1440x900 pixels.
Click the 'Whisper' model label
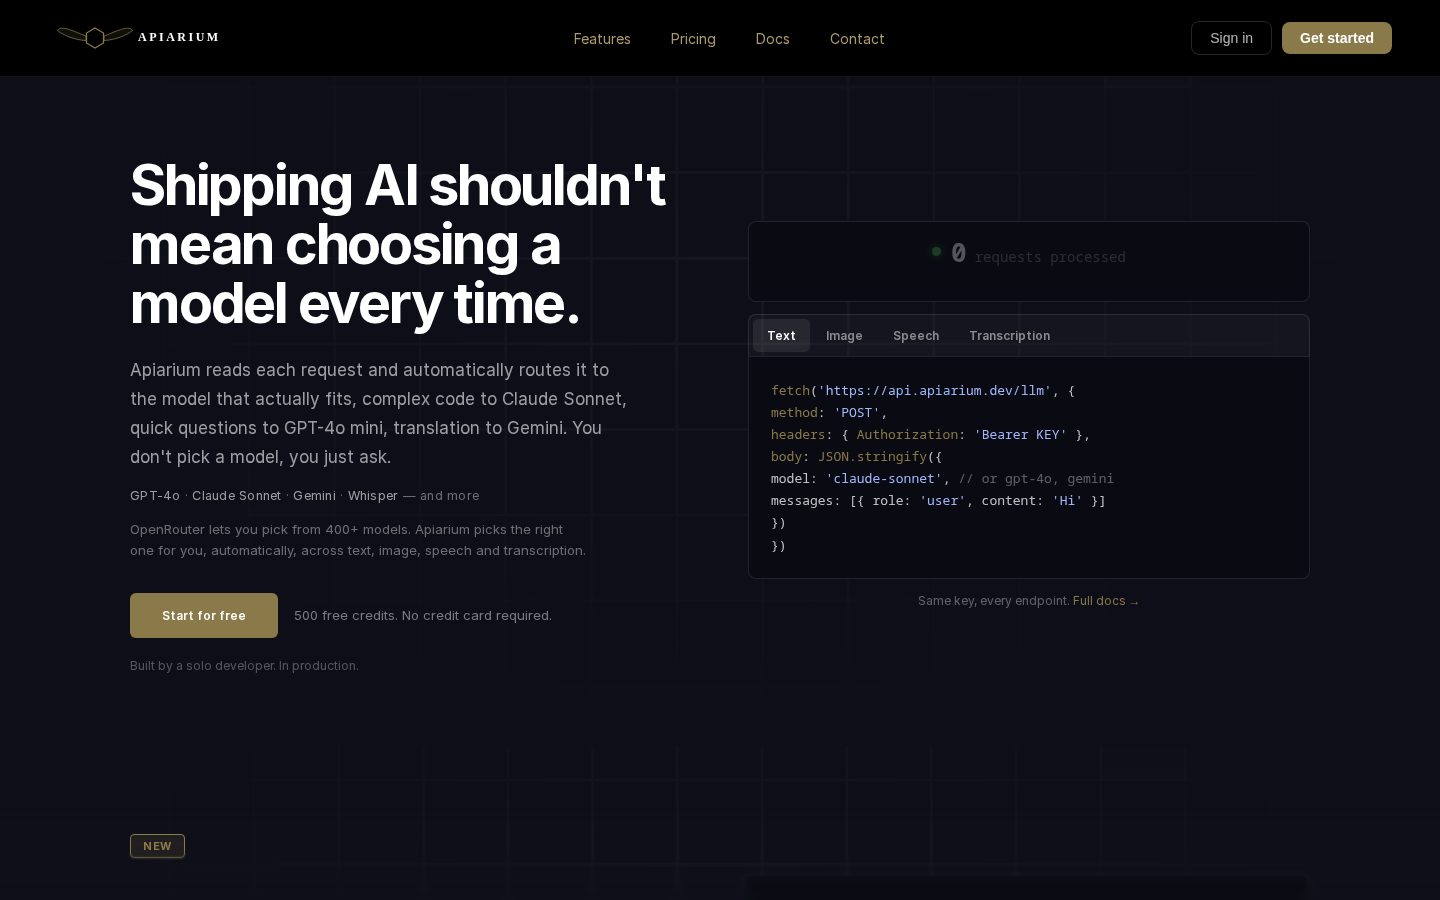pyautogui.click(x=373, y=496)
